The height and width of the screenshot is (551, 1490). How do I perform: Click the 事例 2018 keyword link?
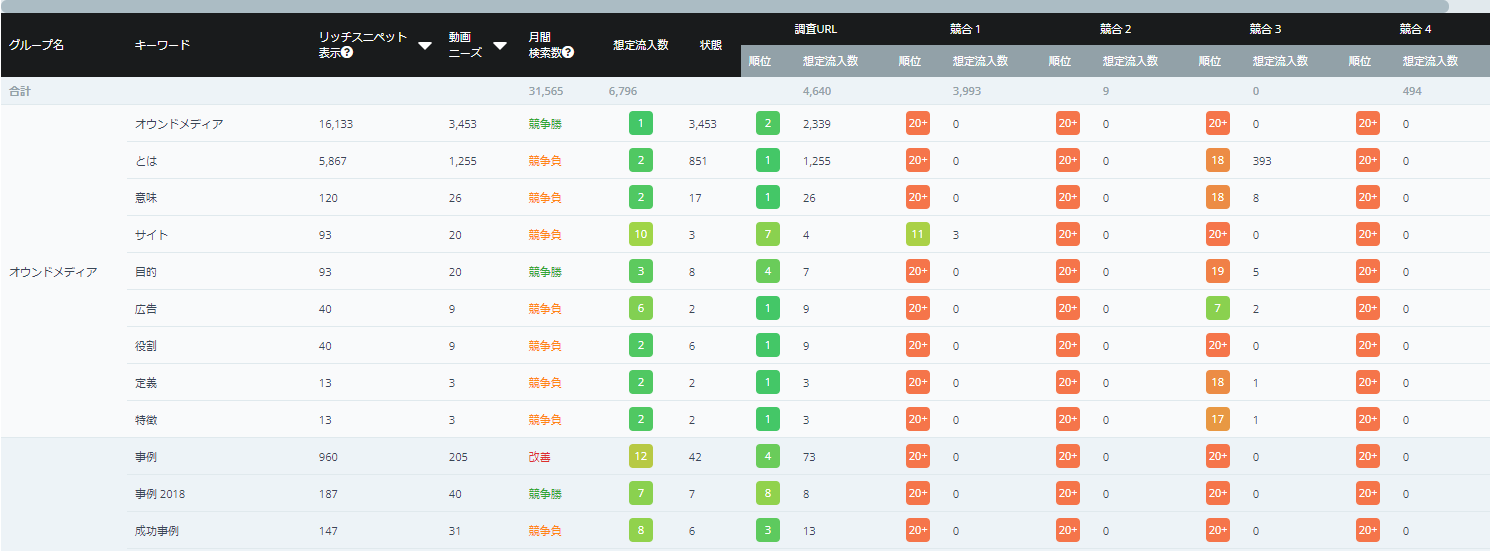coord(161,494)
